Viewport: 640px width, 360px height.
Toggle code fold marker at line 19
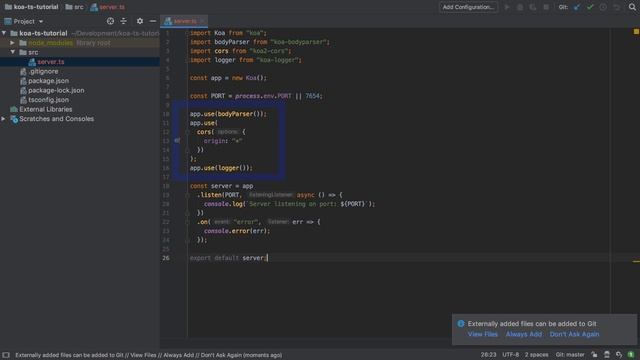pos(187,195)
